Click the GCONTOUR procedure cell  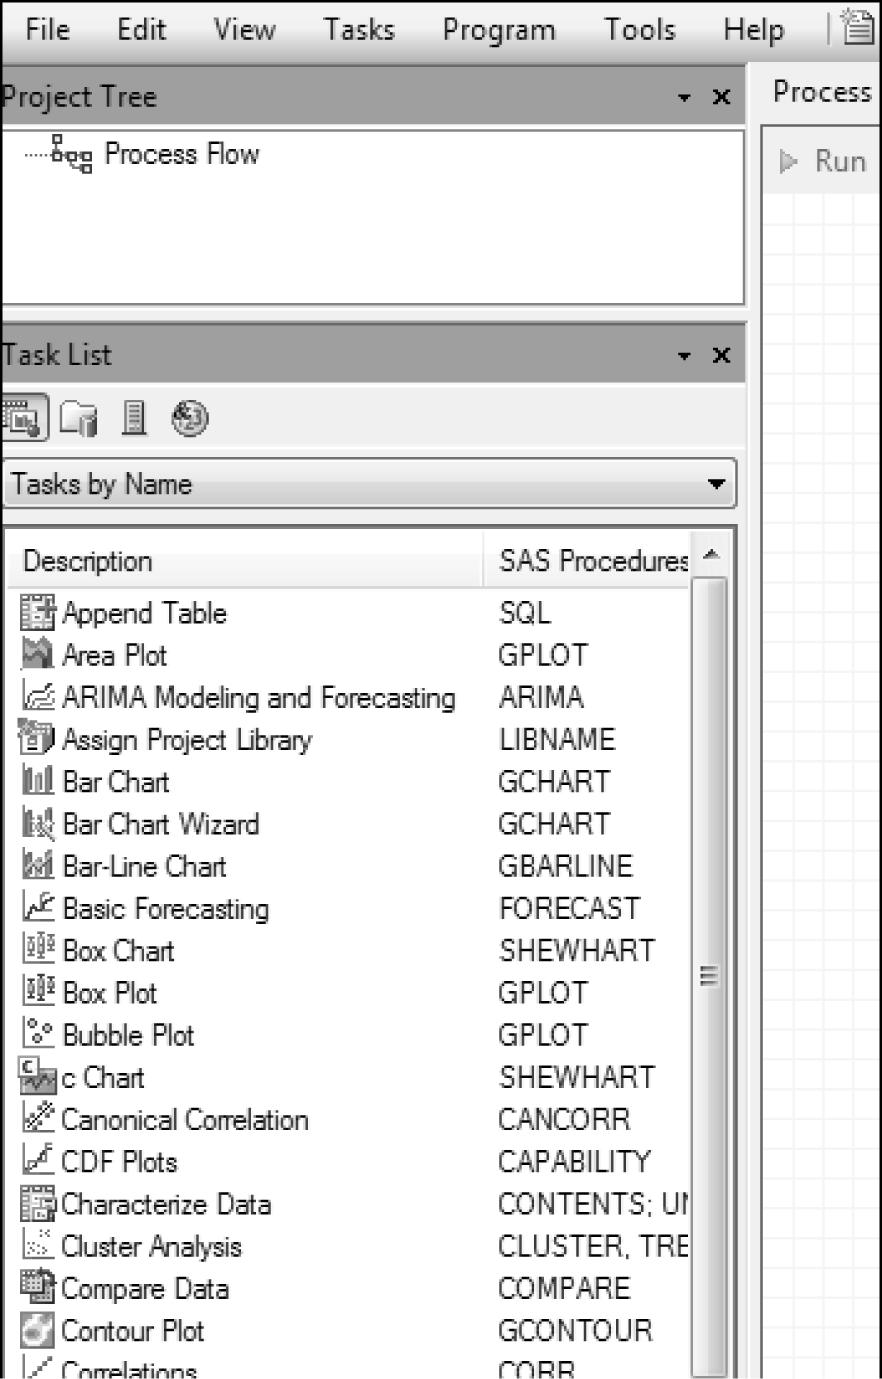pos(575,1330)
